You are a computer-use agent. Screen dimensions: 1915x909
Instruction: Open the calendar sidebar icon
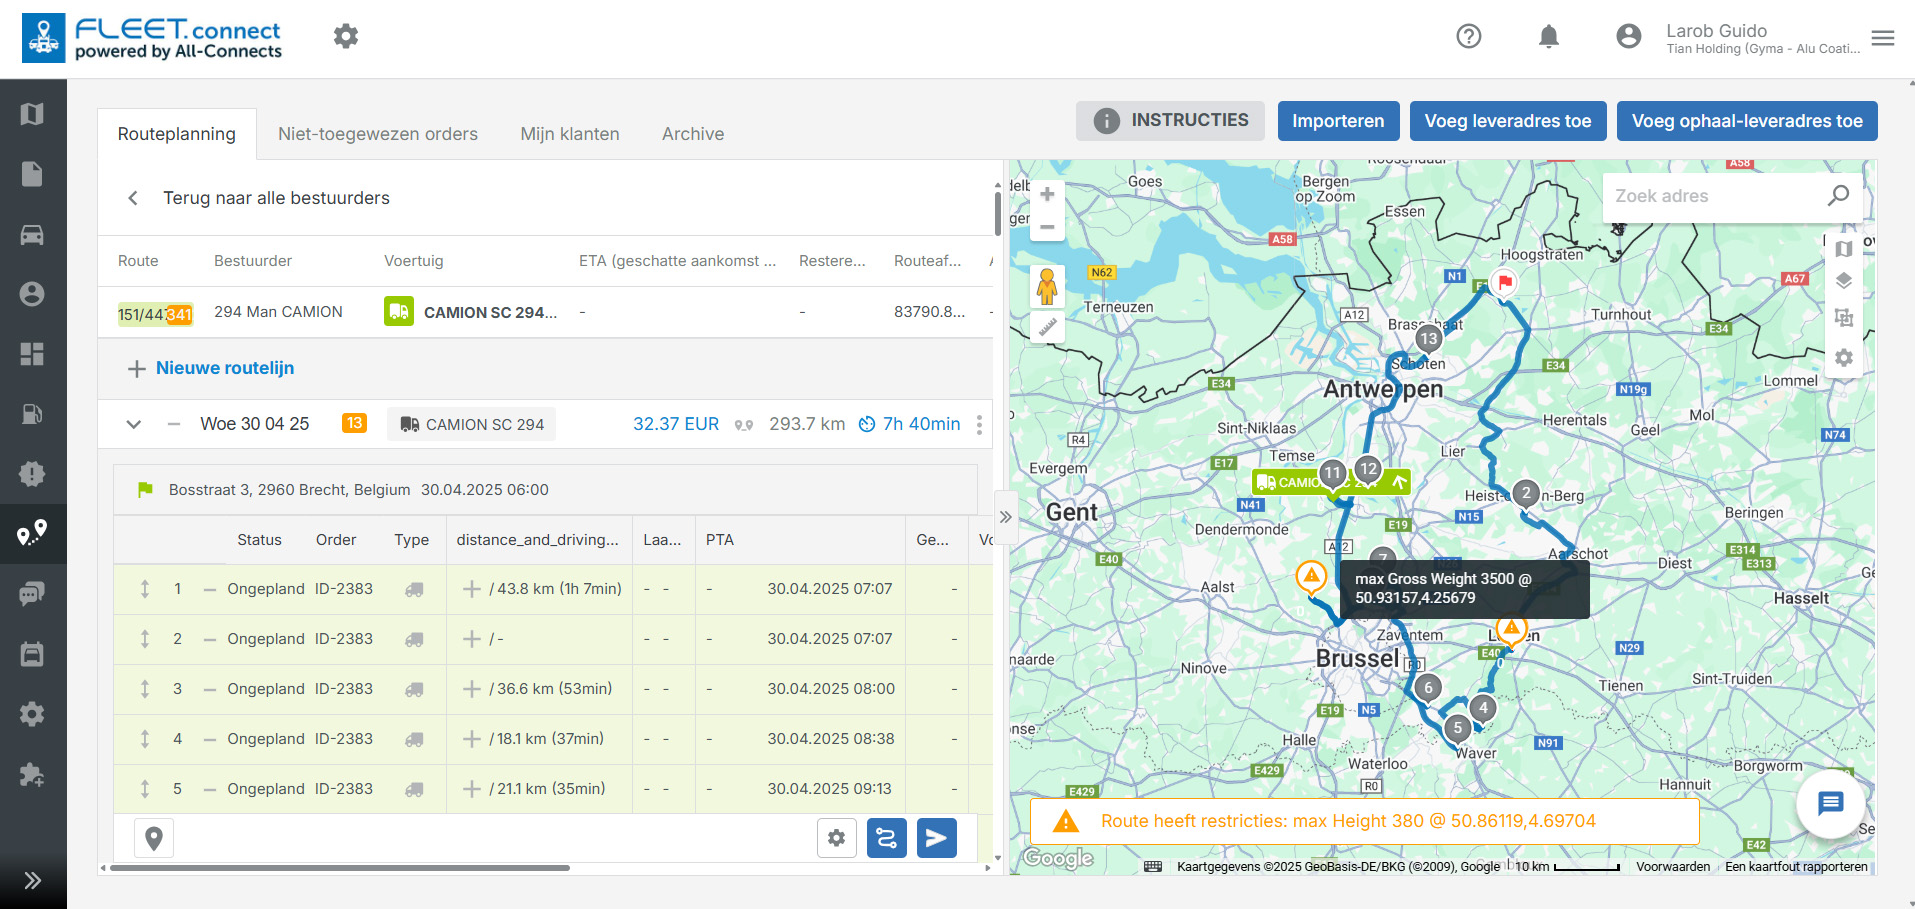[x=32, y=654]
